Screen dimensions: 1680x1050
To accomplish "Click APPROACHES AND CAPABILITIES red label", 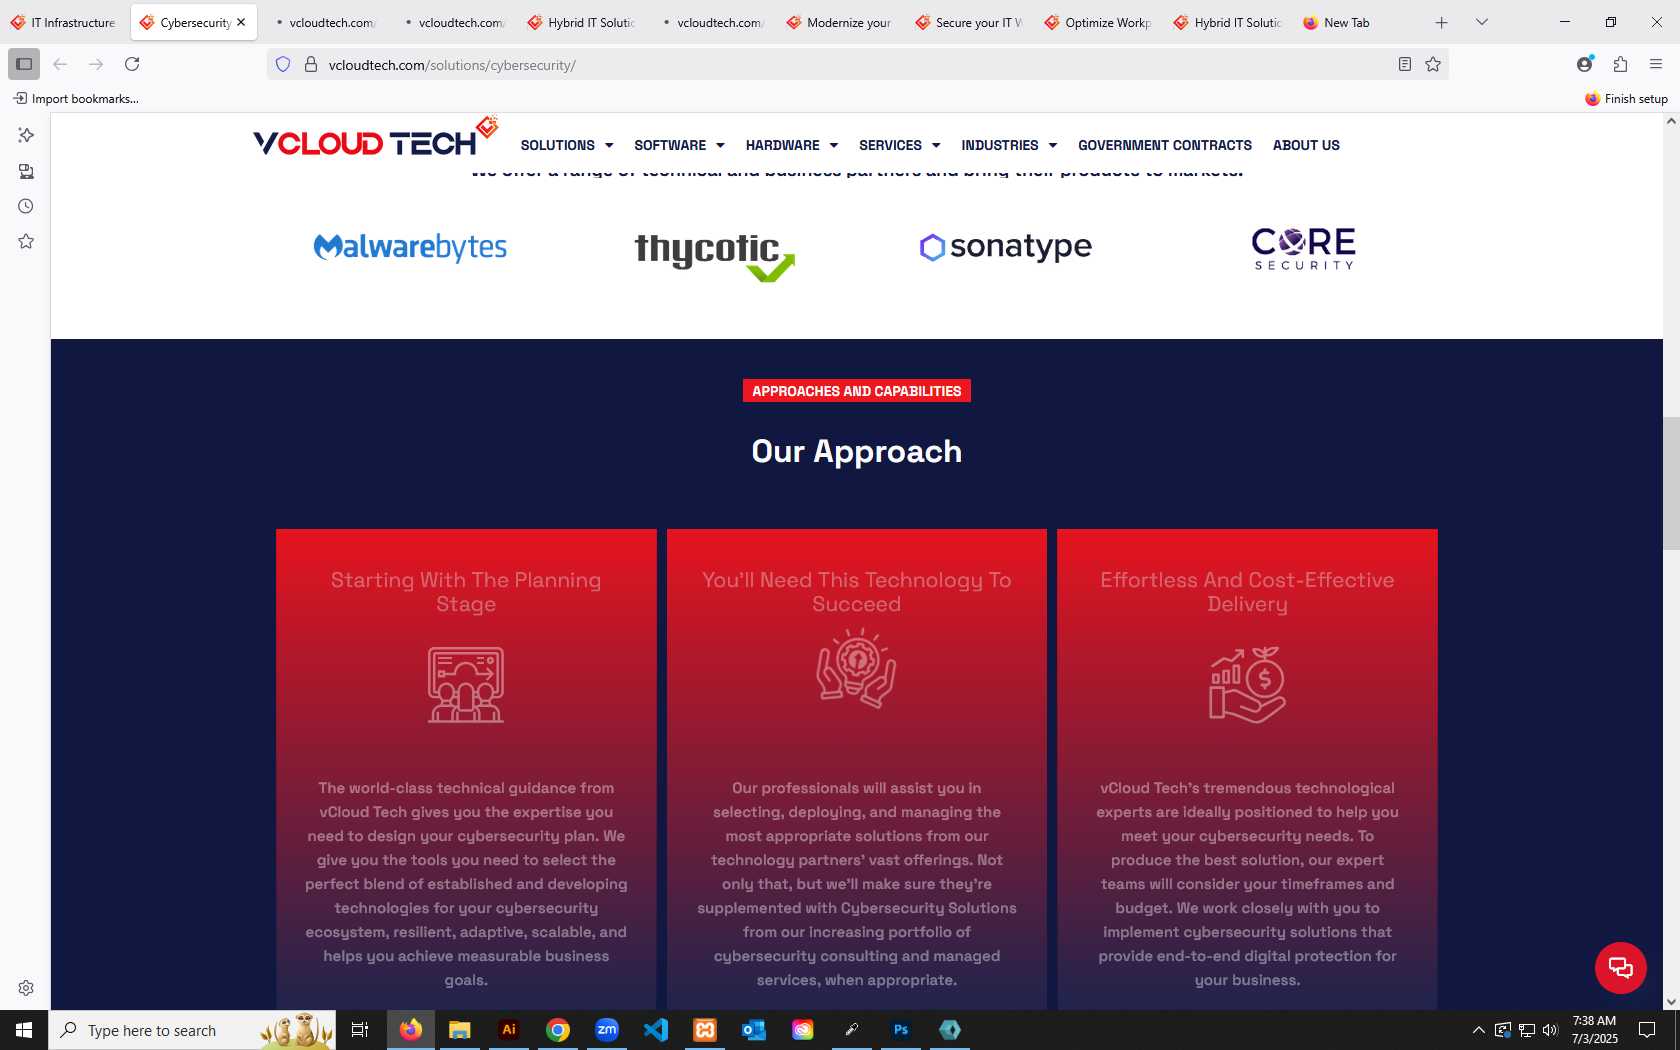I will pos(857,391).
